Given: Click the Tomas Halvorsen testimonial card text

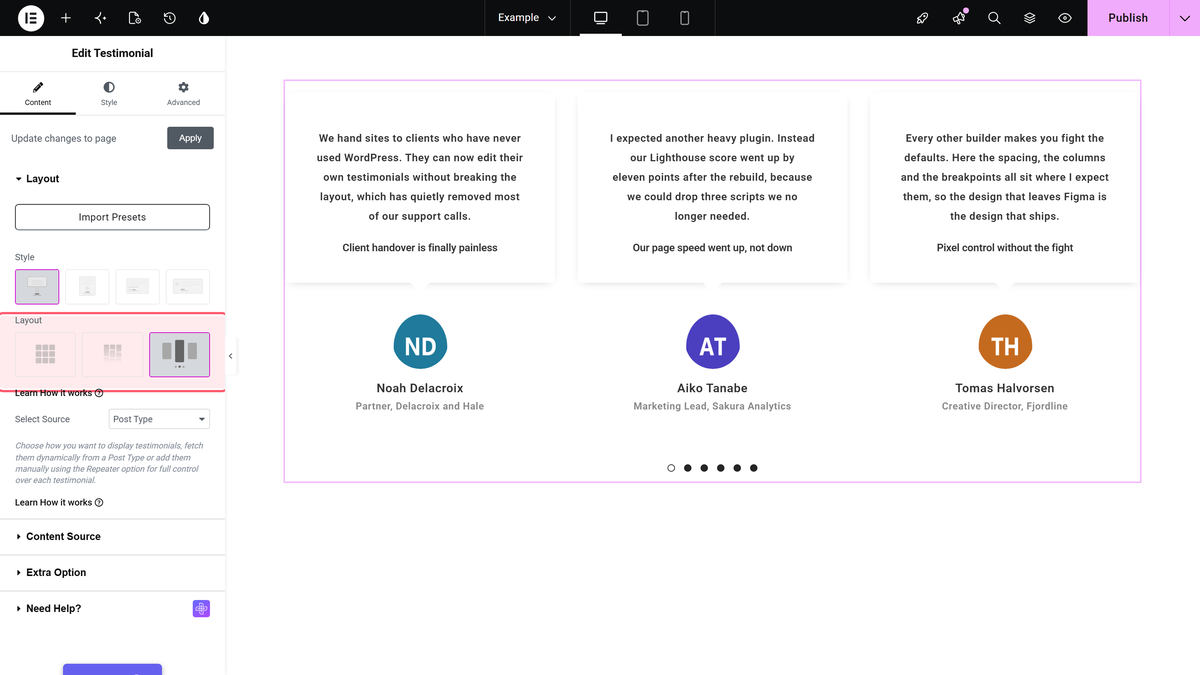Looking at the screenshot, I should (x=1005, y=177).
